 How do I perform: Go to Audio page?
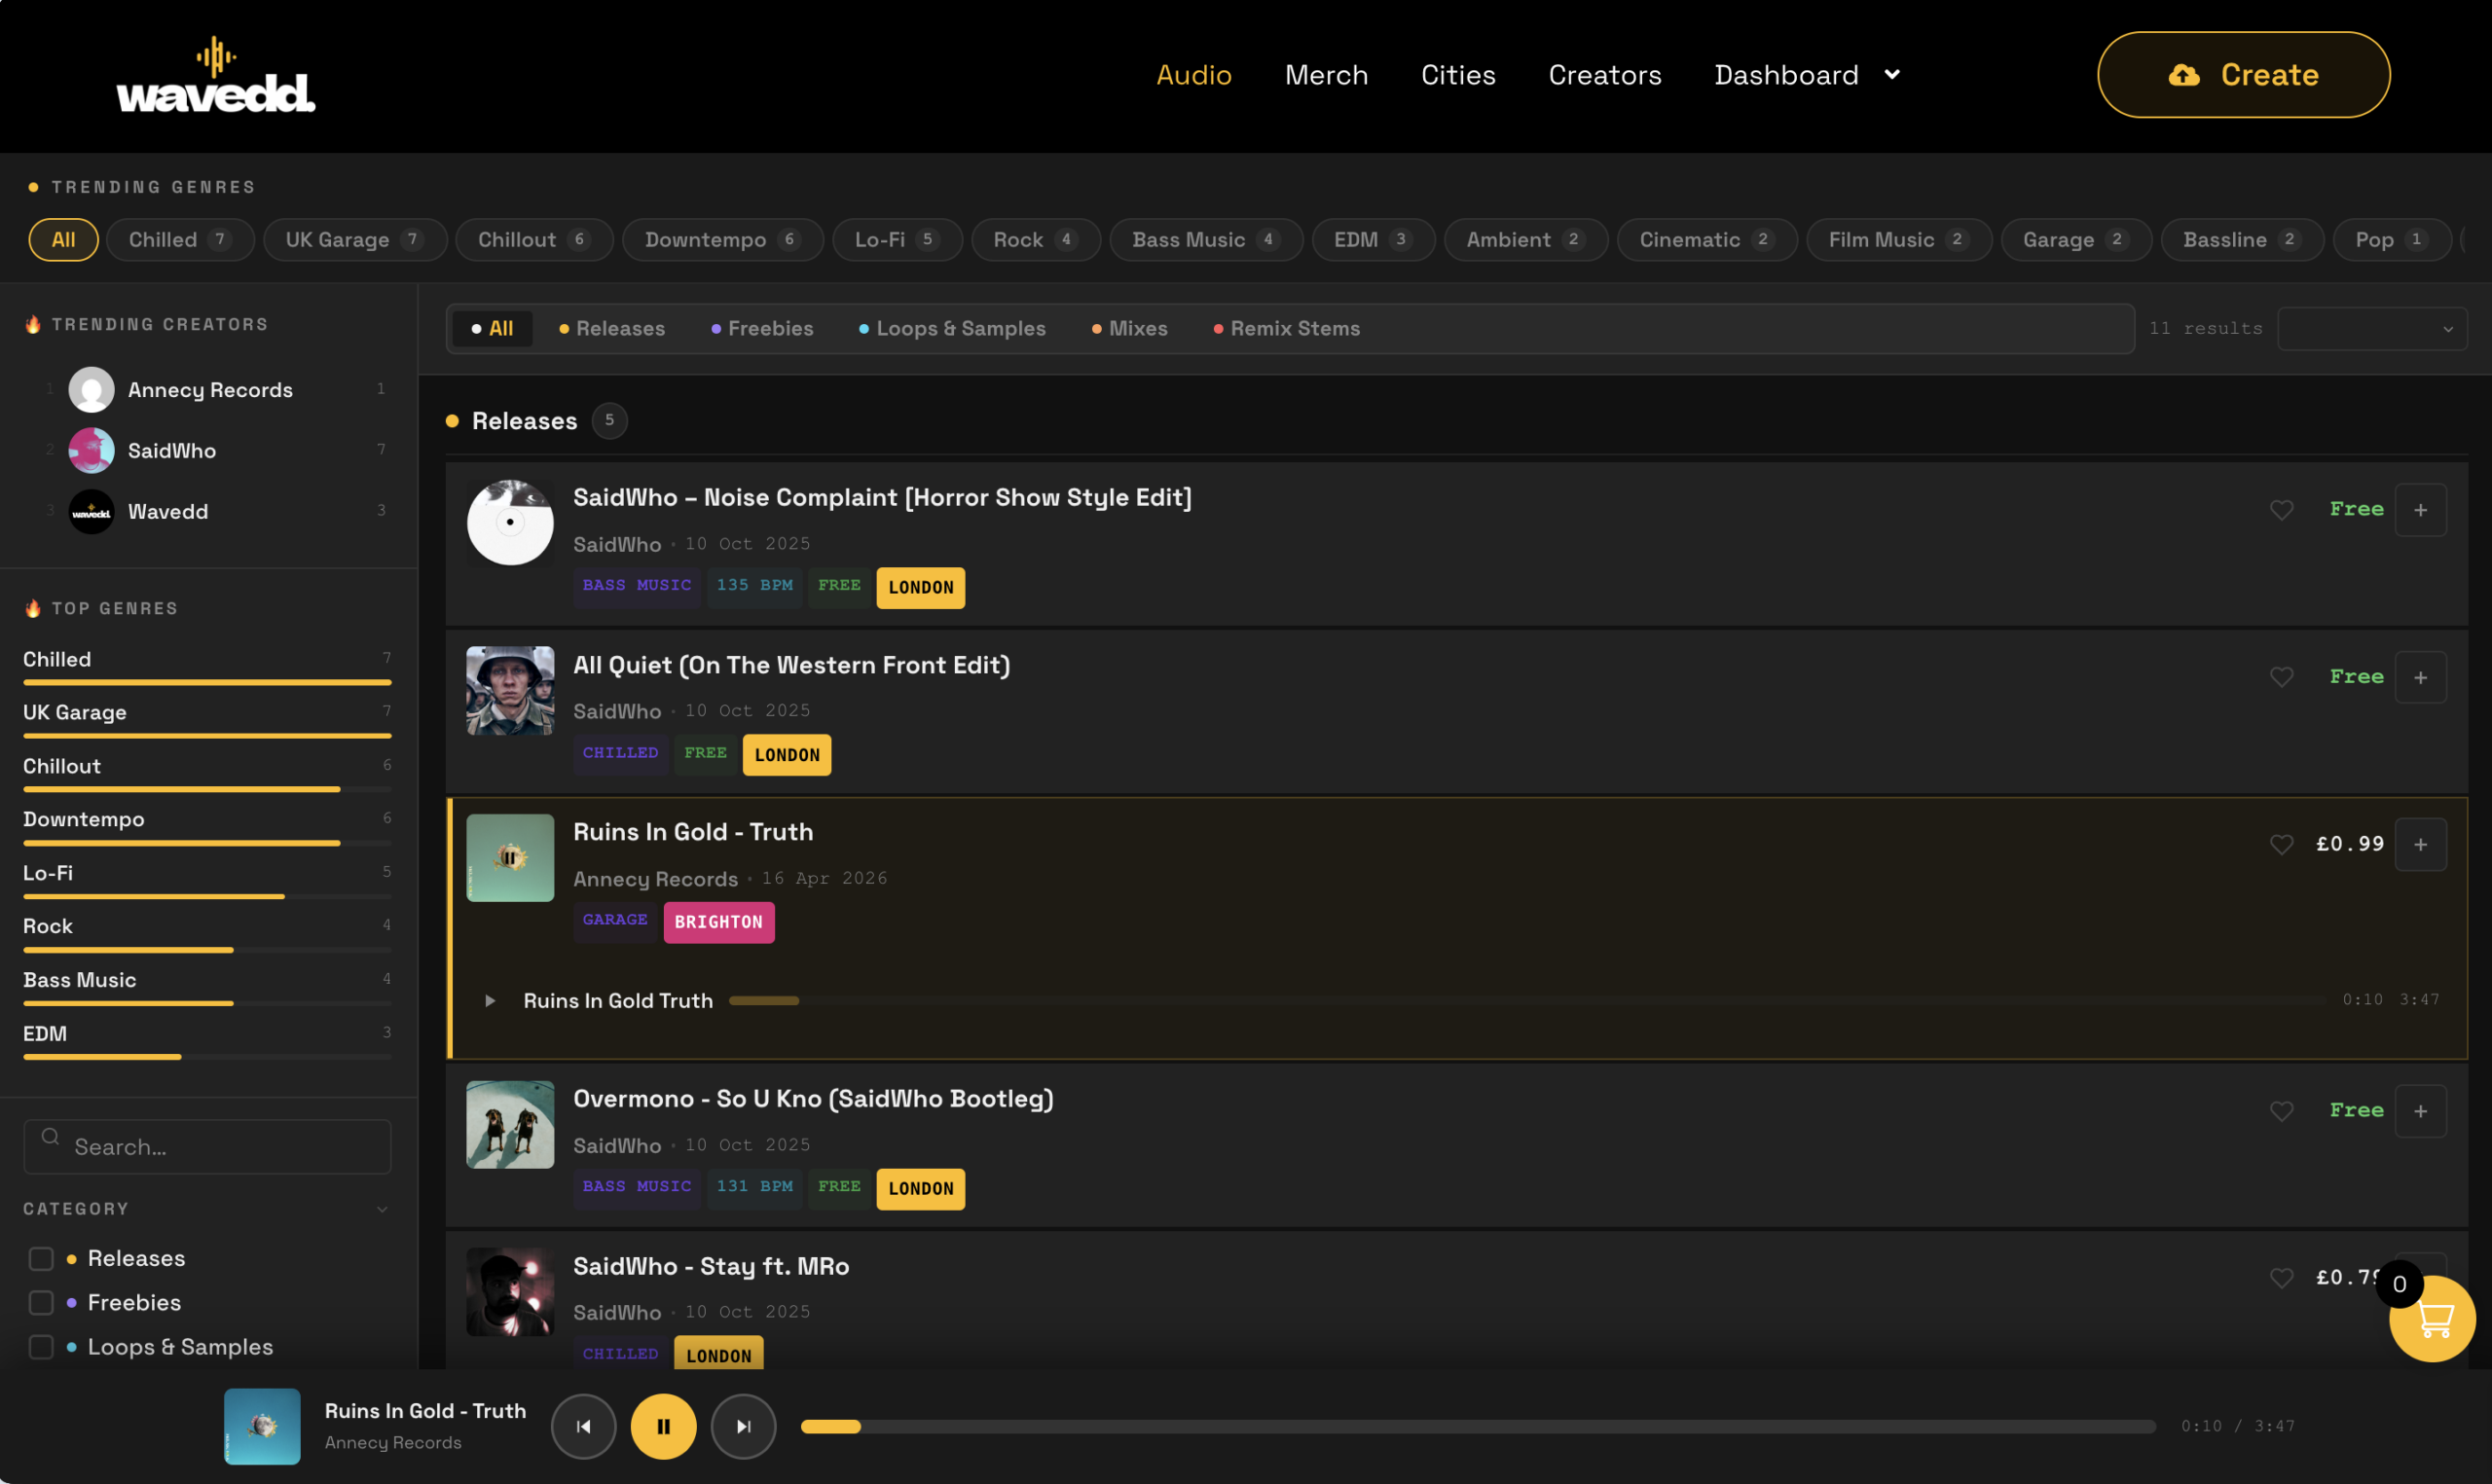(1194, 75)
